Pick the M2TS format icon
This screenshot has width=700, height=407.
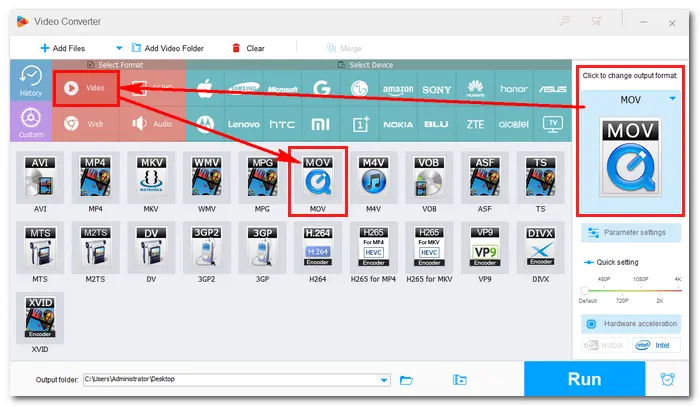pyautogui.click(x=96, y=248)
